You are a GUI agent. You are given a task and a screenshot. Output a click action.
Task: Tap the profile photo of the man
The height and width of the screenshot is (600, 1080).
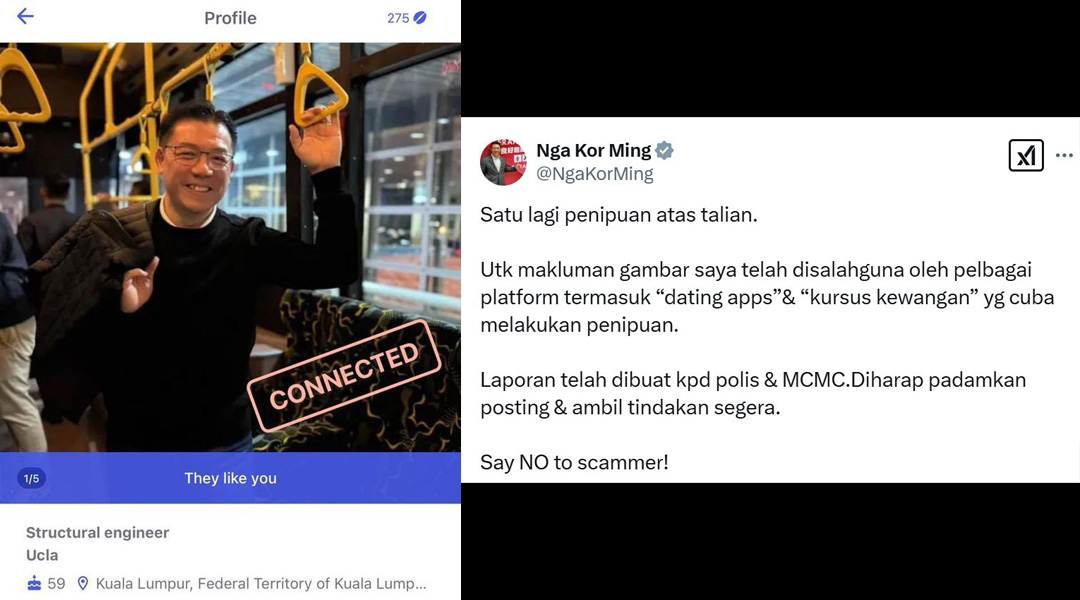pos(230,247)
